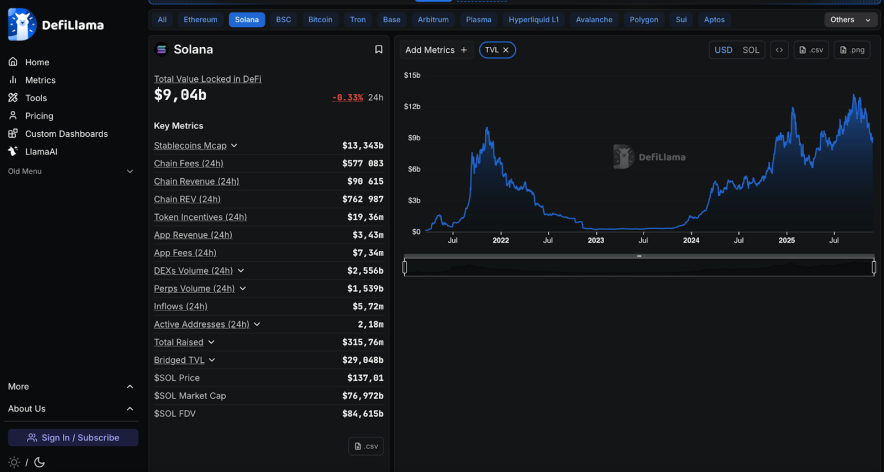This screenshot has width=884, height=472.
Task: Download chart as .csv file
Action: [x=811, y=50]
